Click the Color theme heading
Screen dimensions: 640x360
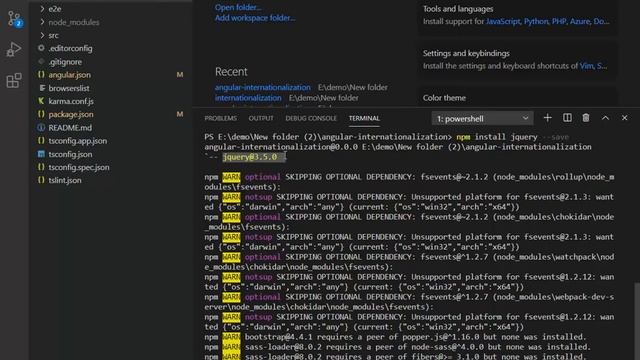click(444, 98)
